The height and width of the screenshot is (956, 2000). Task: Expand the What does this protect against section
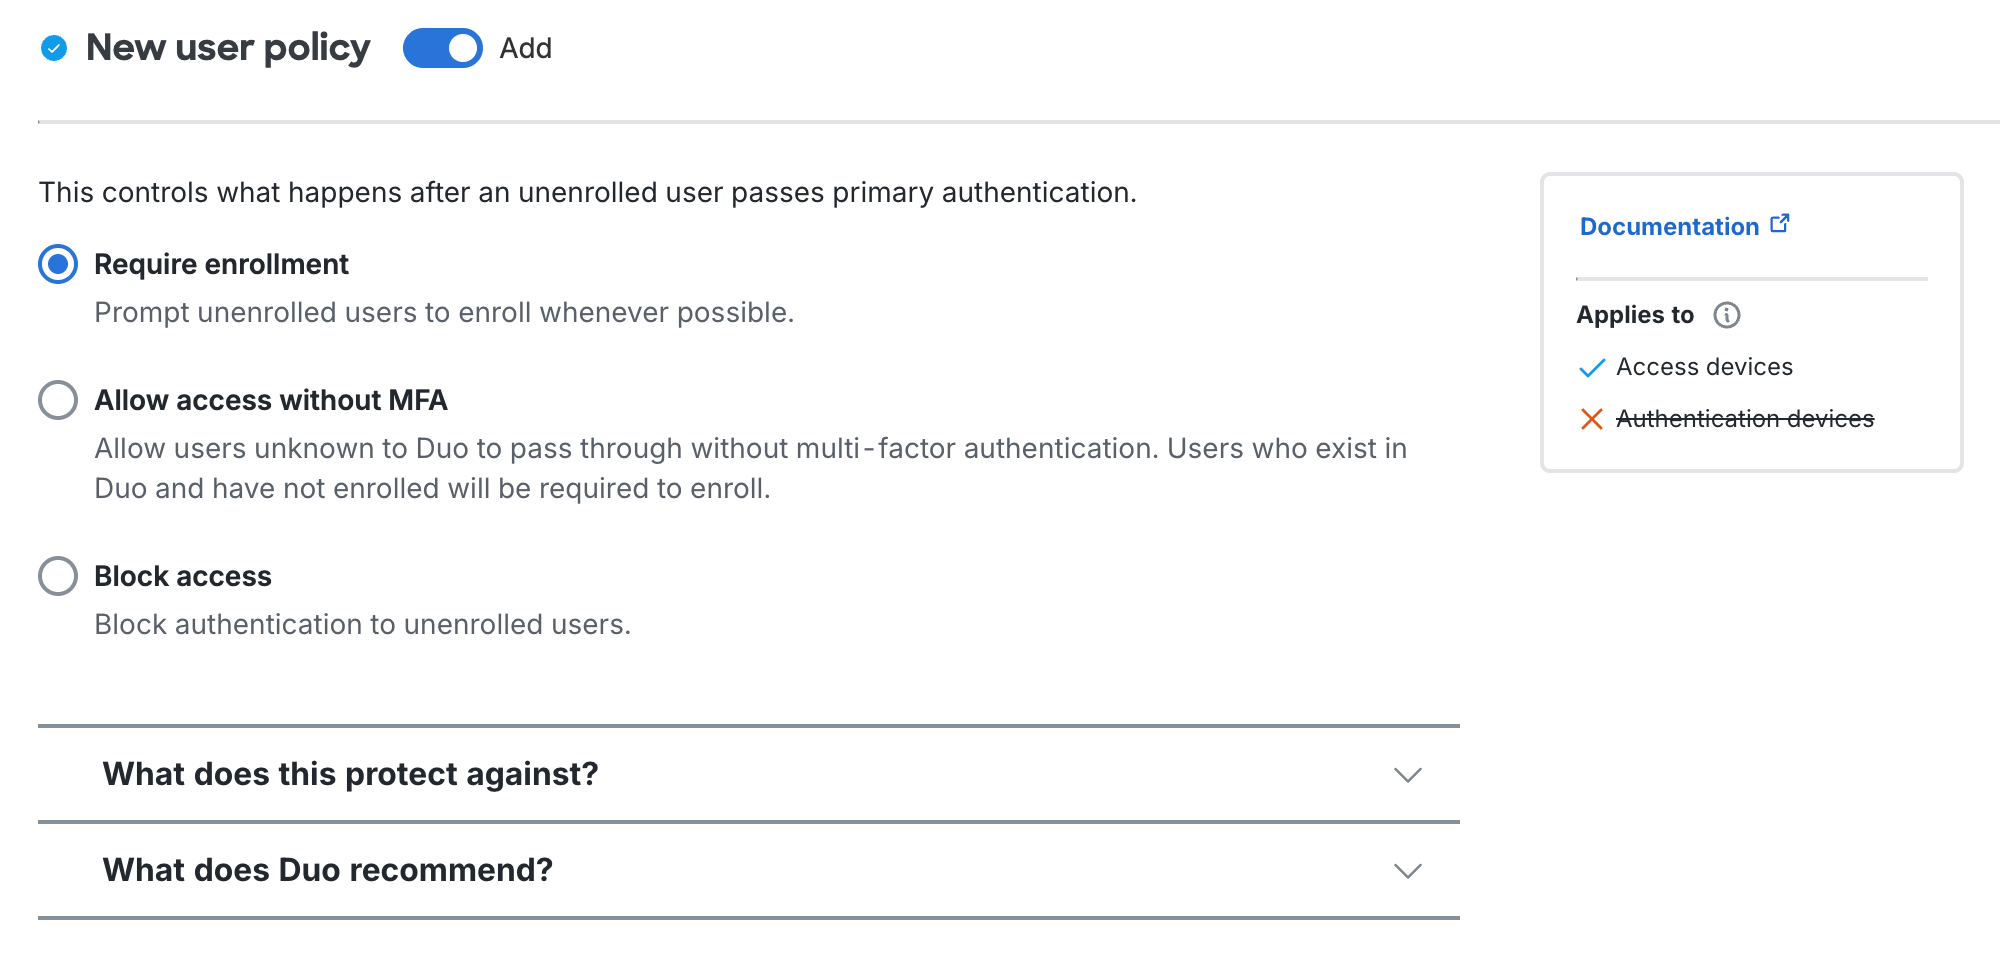click(350, 773)
